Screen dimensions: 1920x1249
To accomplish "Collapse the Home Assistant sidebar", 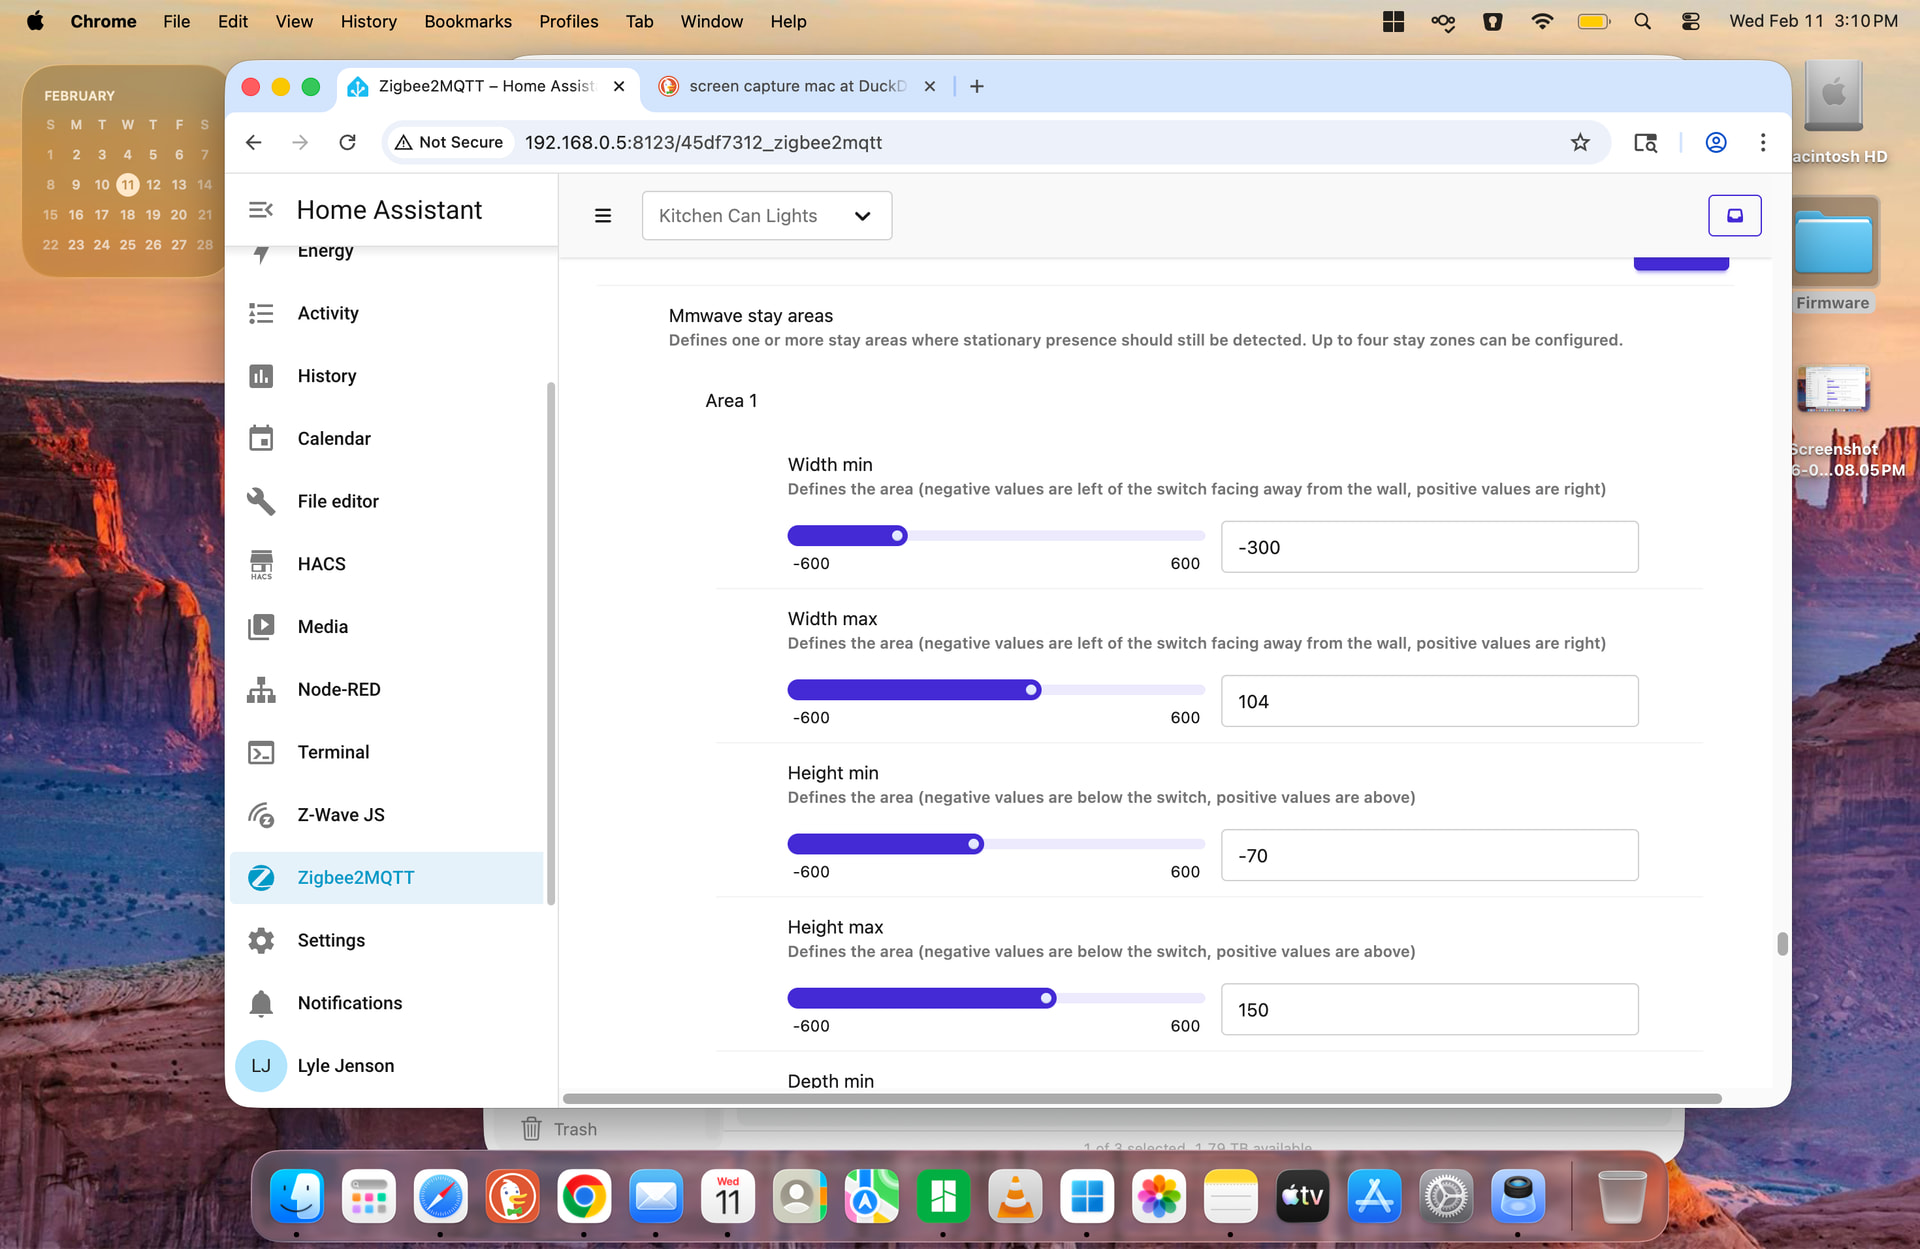I will (x=261, y=210).
